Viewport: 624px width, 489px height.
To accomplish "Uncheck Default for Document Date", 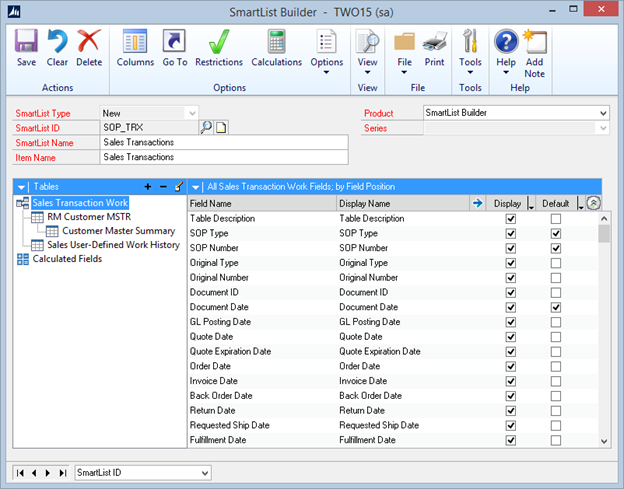I will click(x=556, y=308).
